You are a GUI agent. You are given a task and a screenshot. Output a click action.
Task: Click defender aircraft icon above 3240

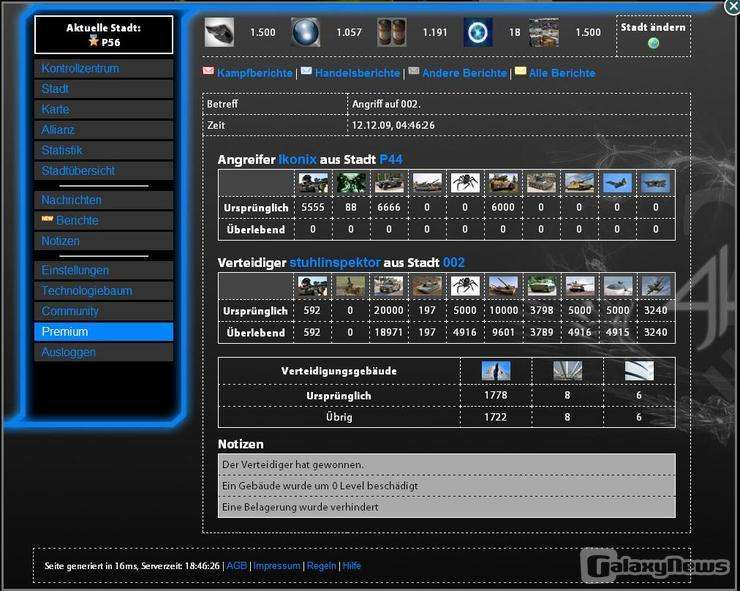click(656, 286)
